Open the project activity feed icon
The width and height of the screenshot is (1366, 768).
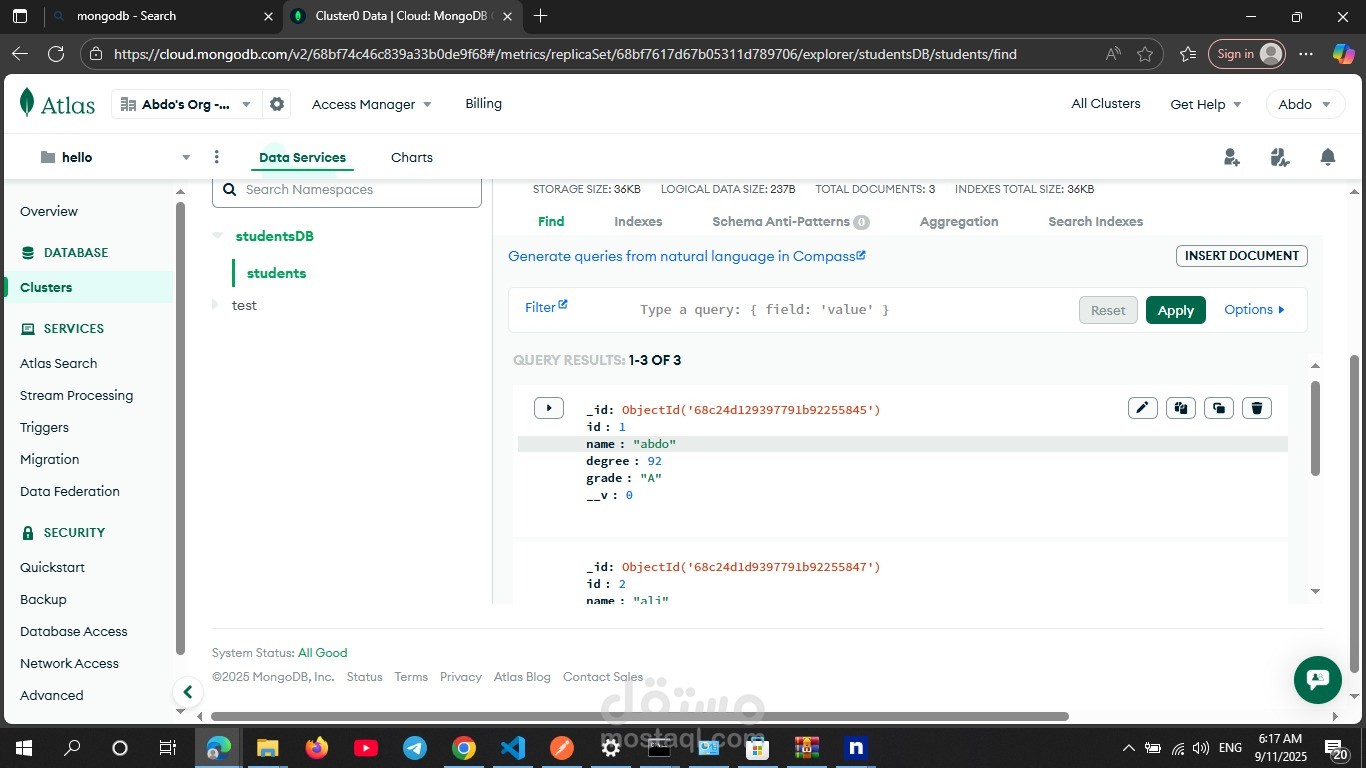point(1279,157)
